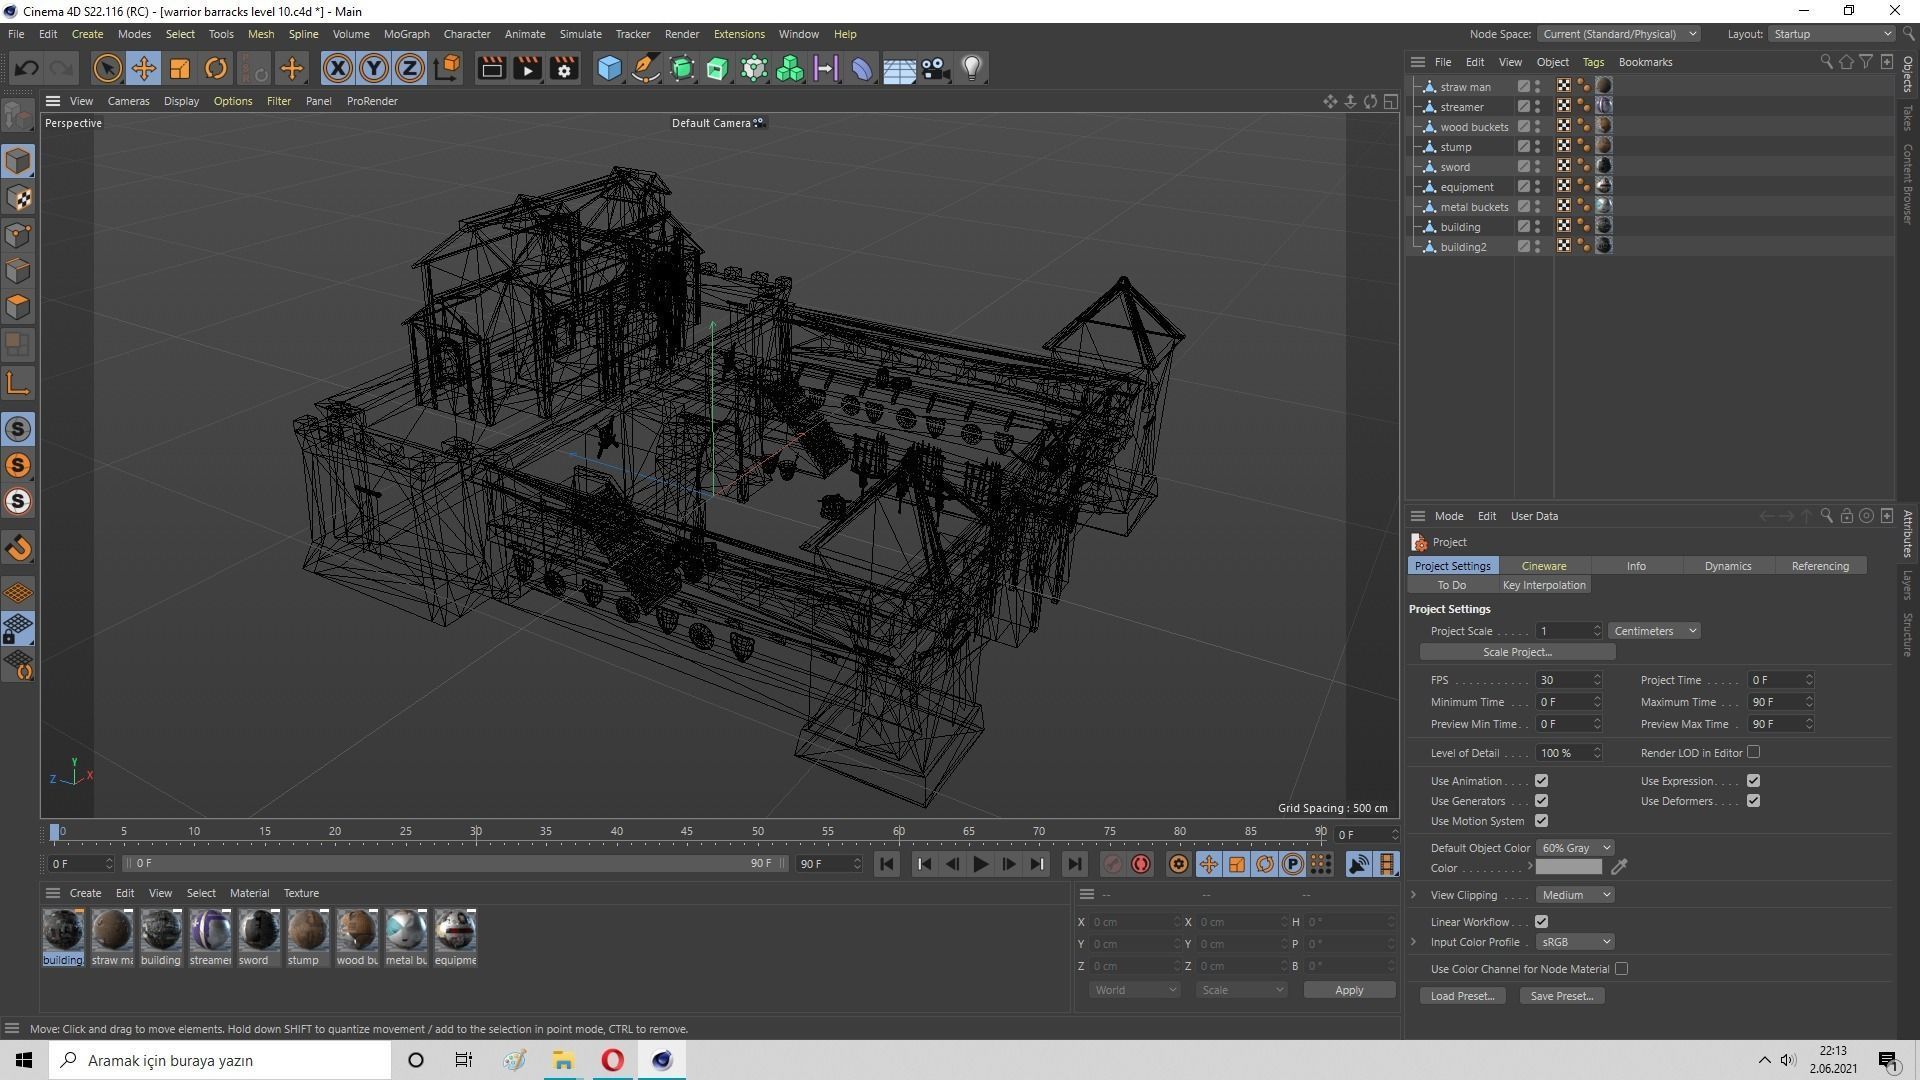Play the animation forward

tap(981, 864)
